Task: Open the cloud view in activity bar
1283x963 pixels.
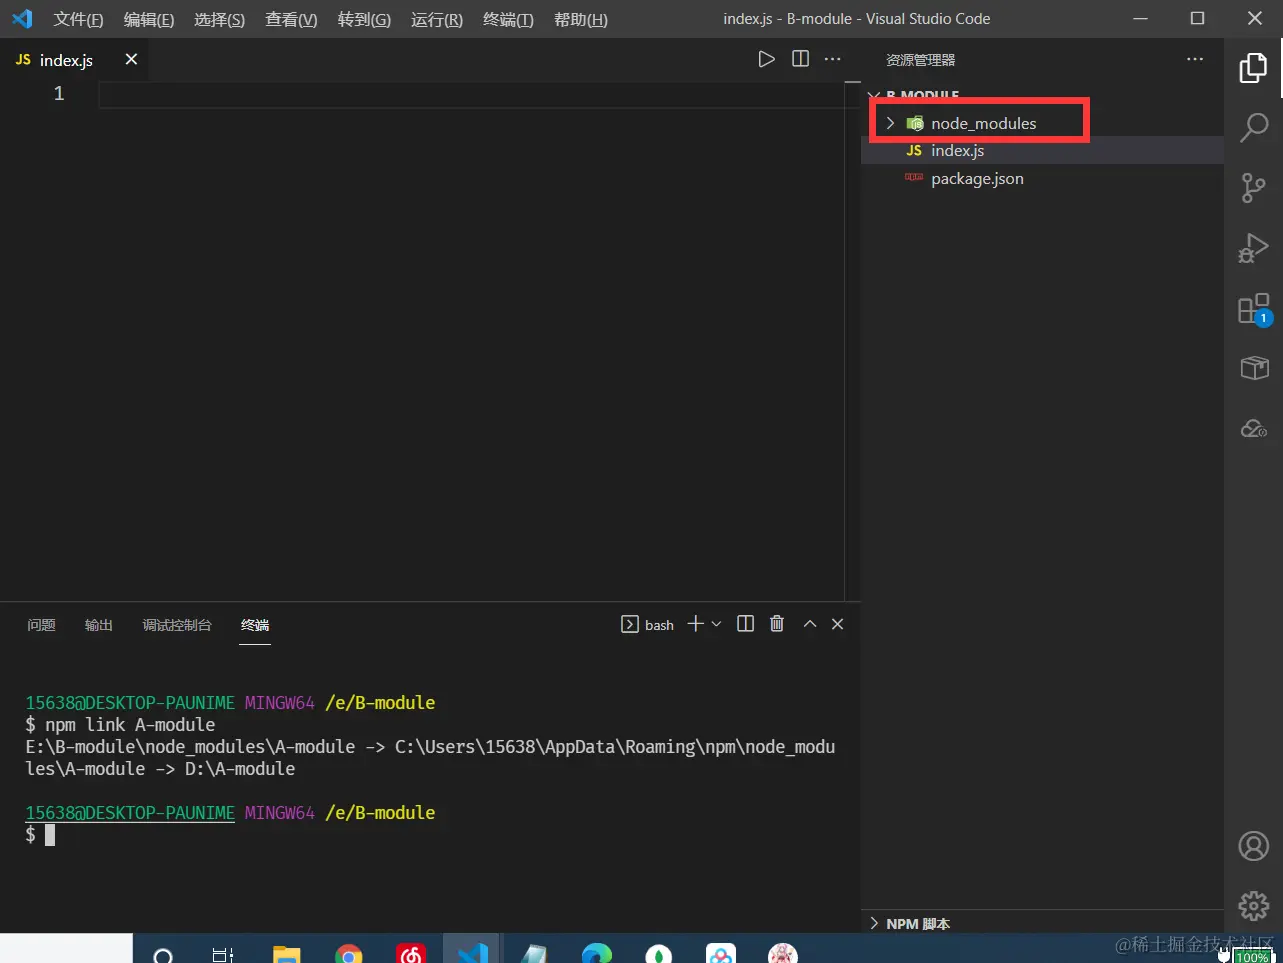Action: click(x=1254, y=429)
